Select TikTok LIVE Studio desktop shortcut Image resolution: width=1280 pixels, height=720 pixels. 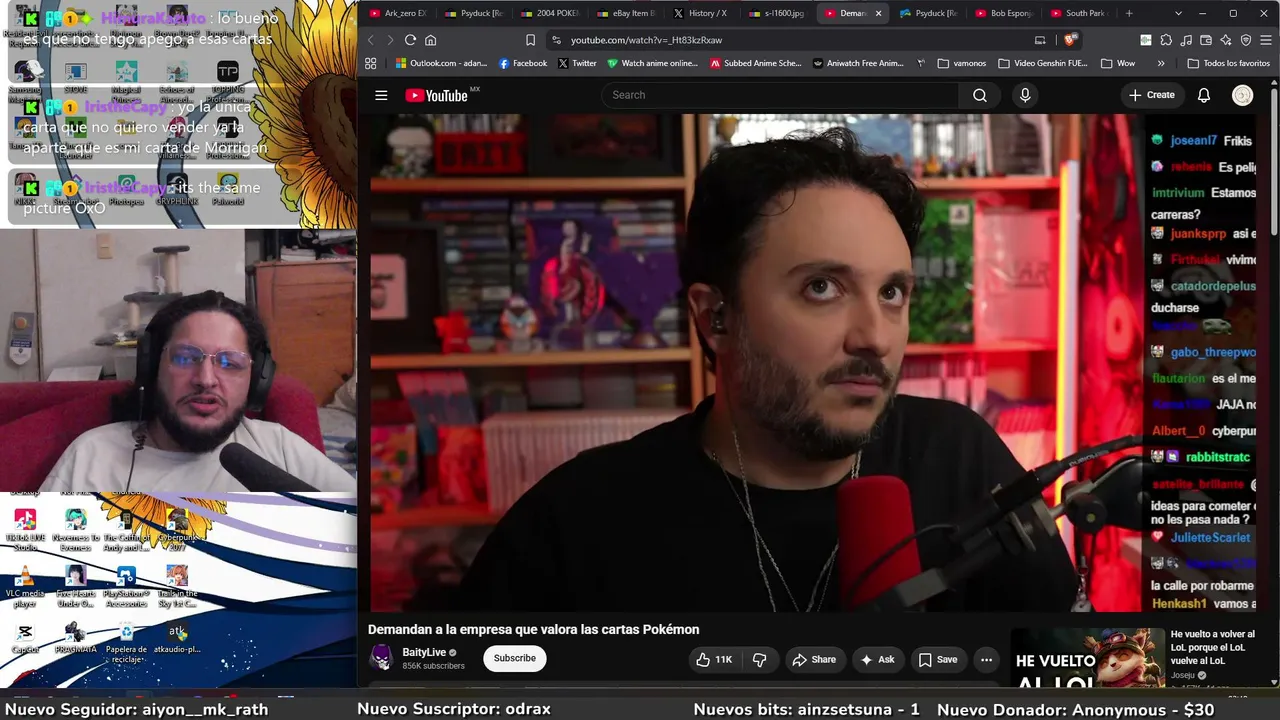(25, 530)
